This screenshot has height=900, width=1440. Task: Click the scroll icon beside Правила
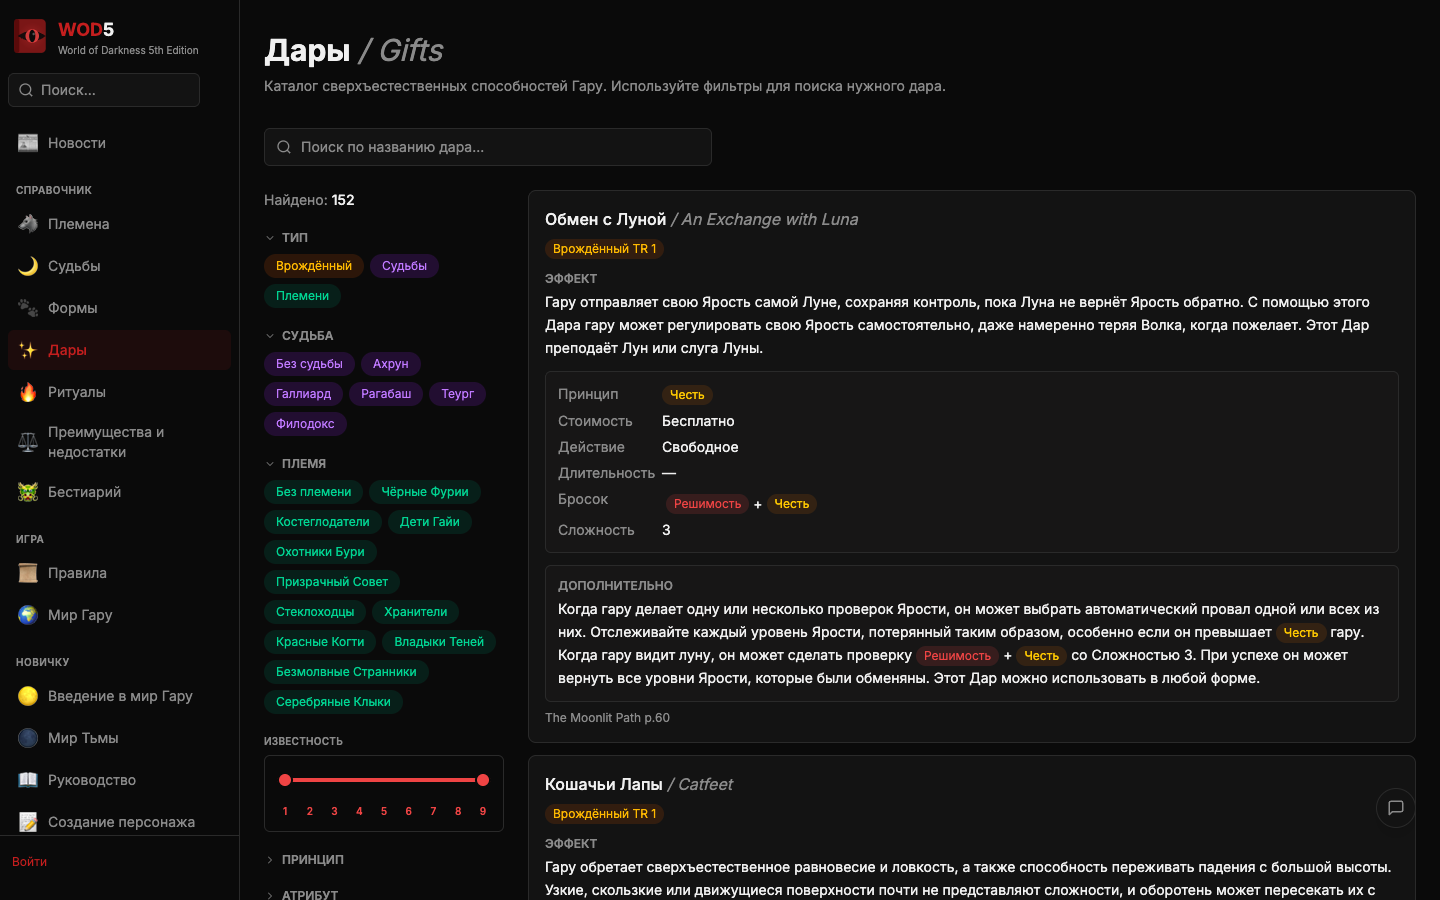point(28,573)
